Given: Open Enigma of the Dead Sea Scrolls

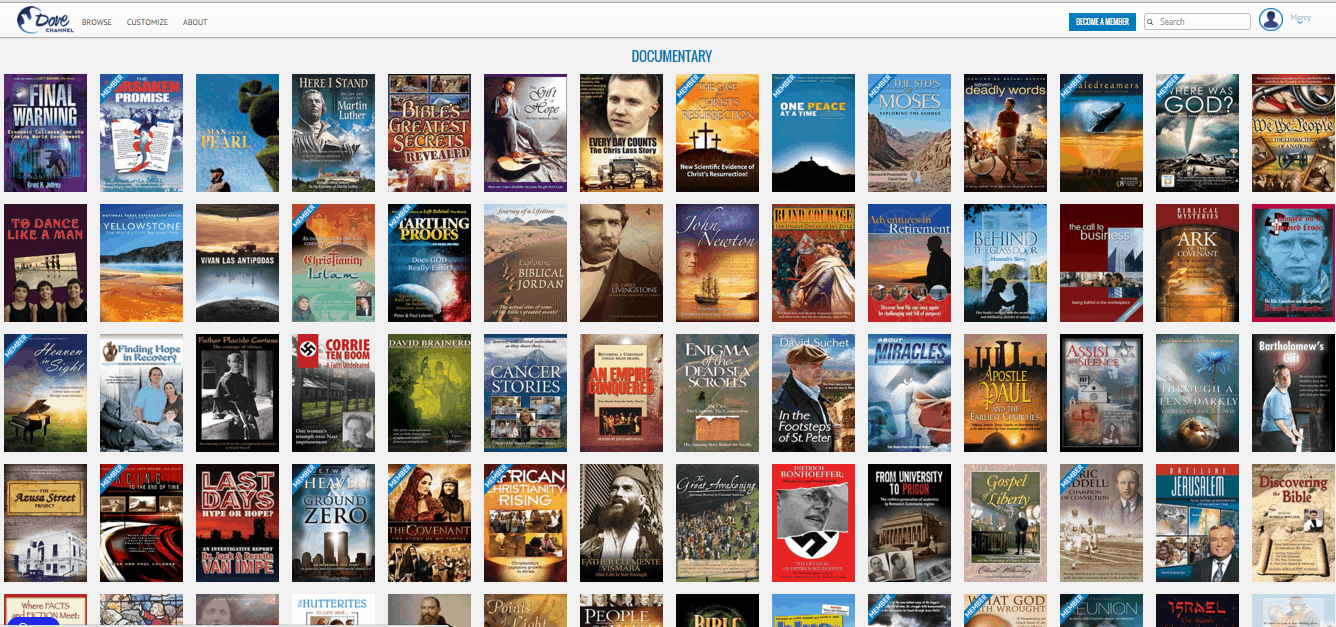Looking at the screenshot, I should tap(717, 393).
